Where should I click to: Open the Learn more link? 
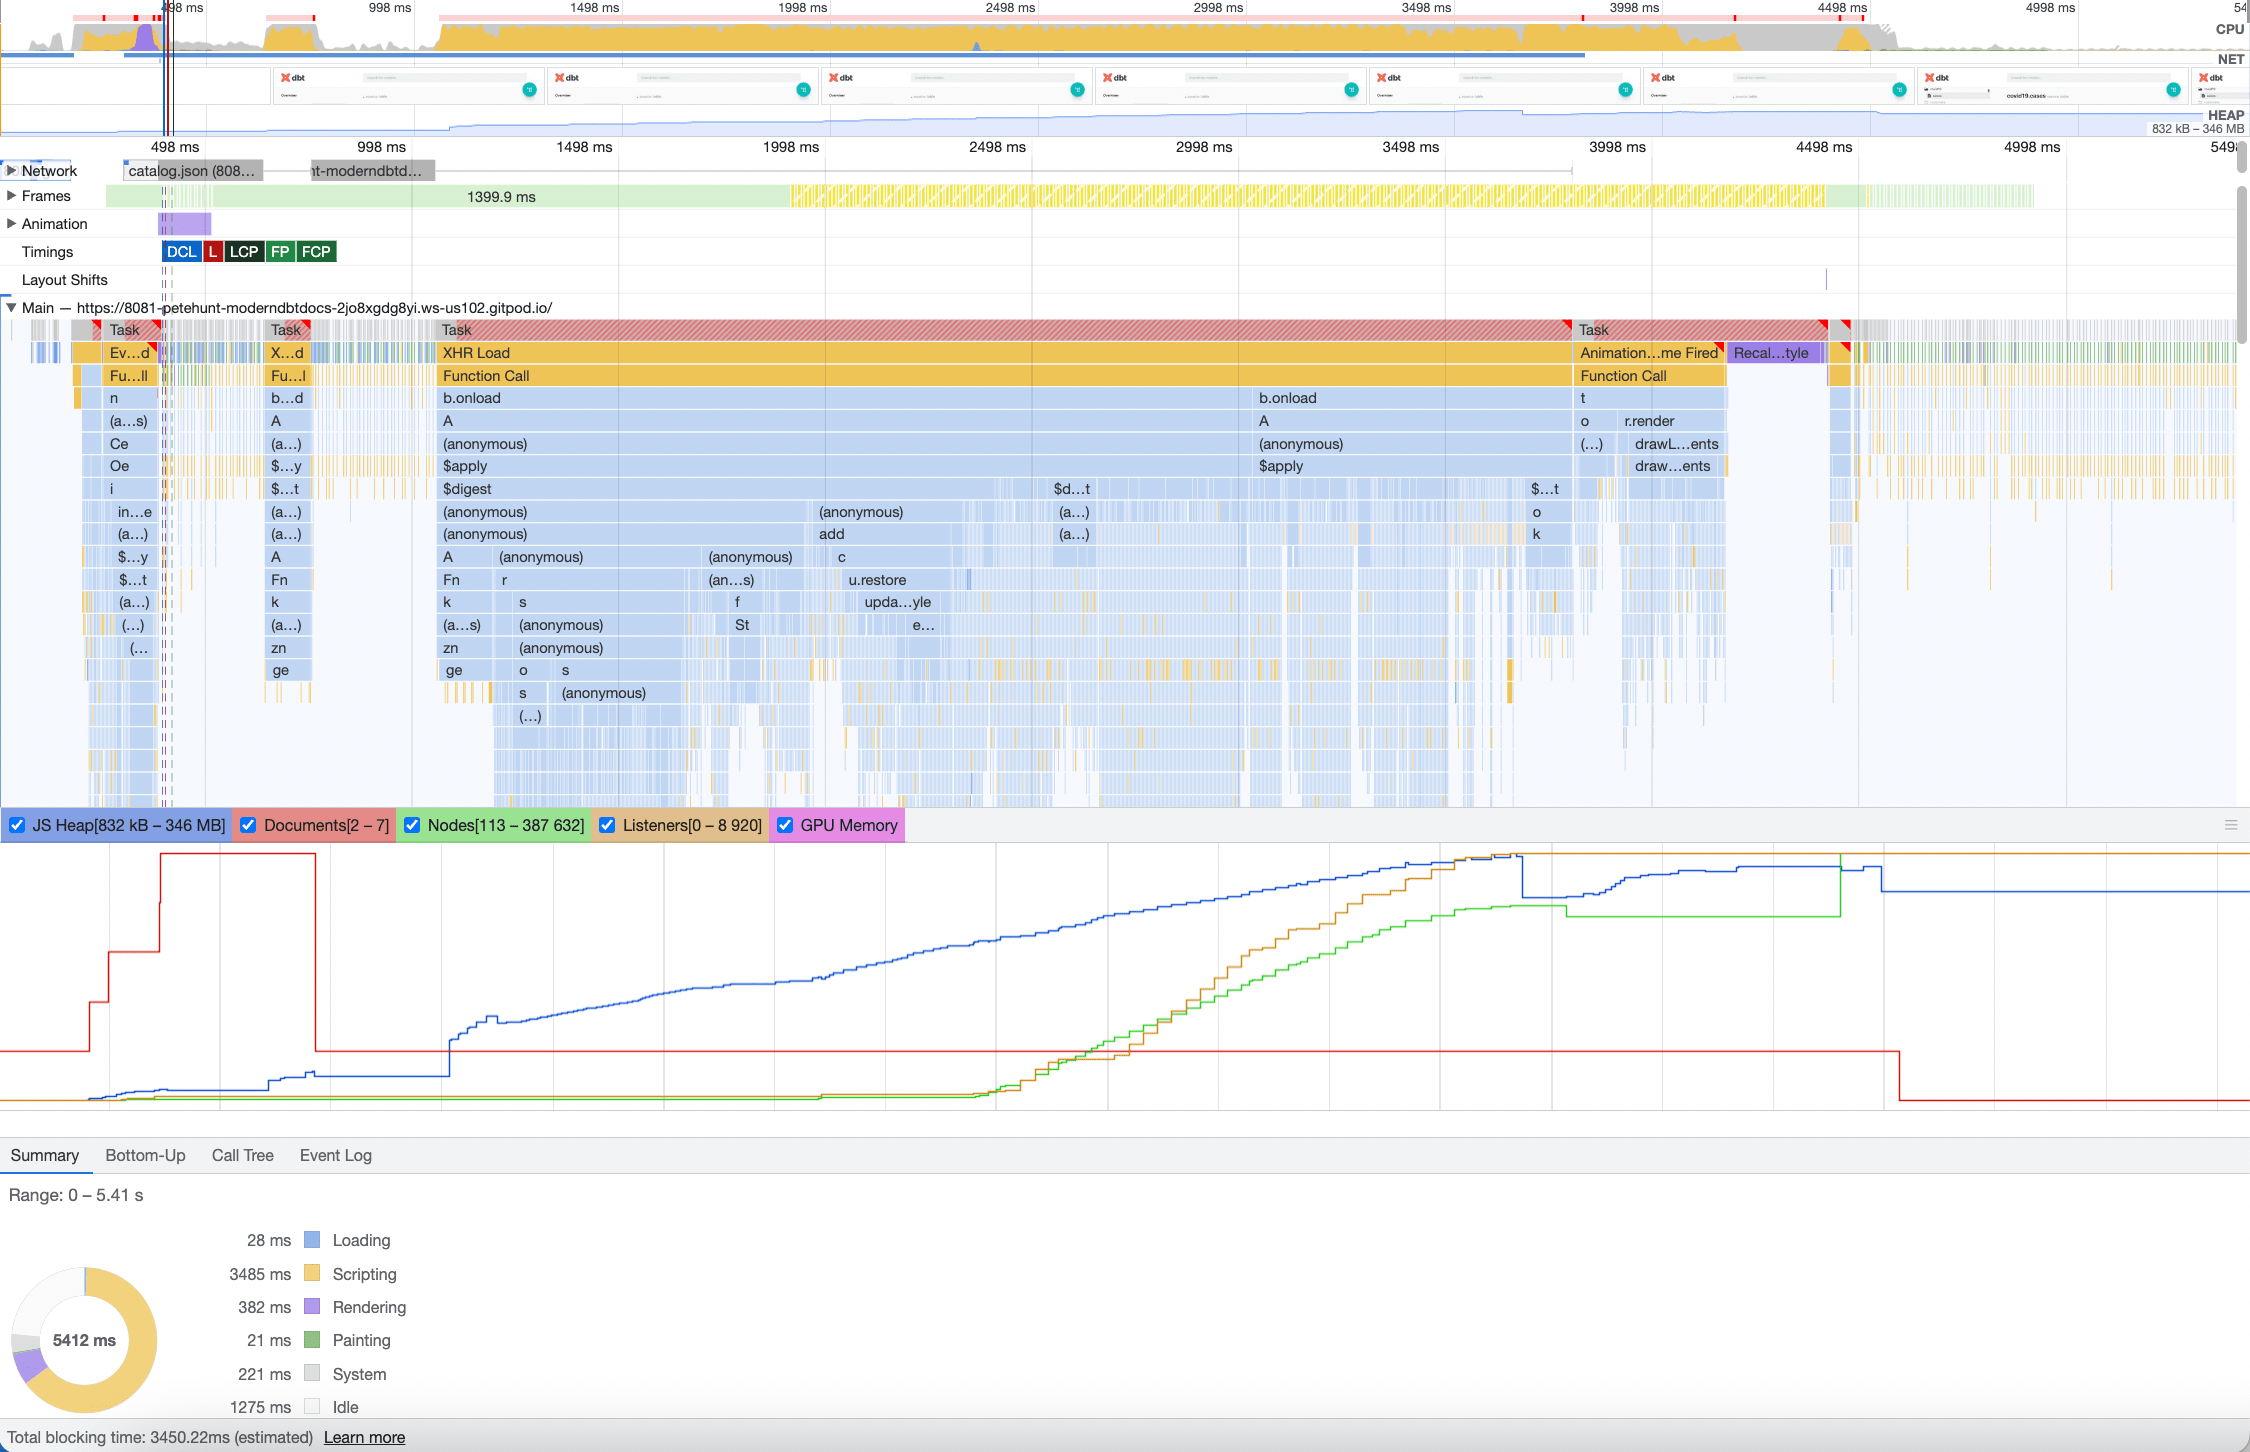pos(364,1437)
